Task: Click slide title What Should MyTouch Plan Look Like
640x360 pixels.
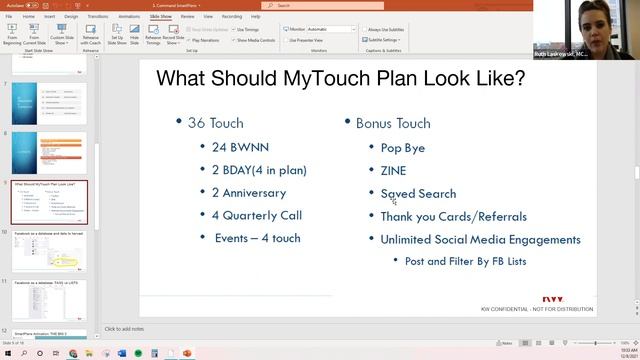Action: [341, 78]
